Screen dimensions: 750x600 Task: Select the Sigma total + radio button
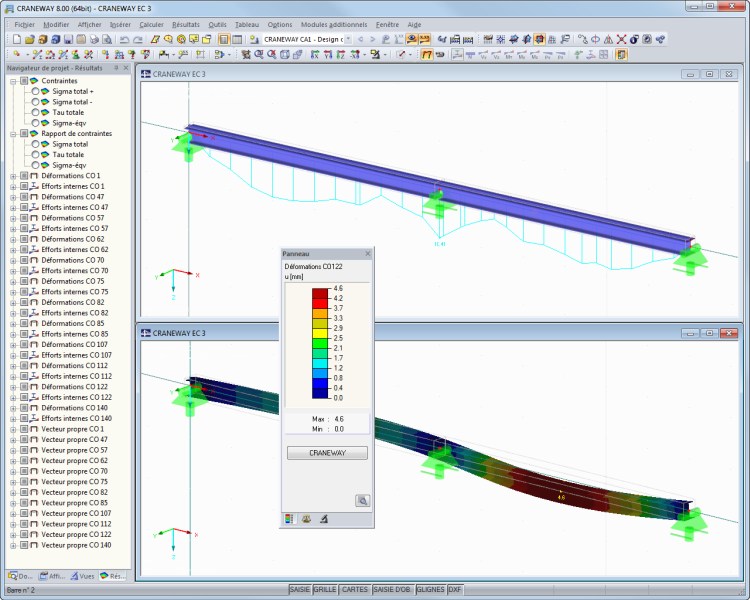pos(35,91)
